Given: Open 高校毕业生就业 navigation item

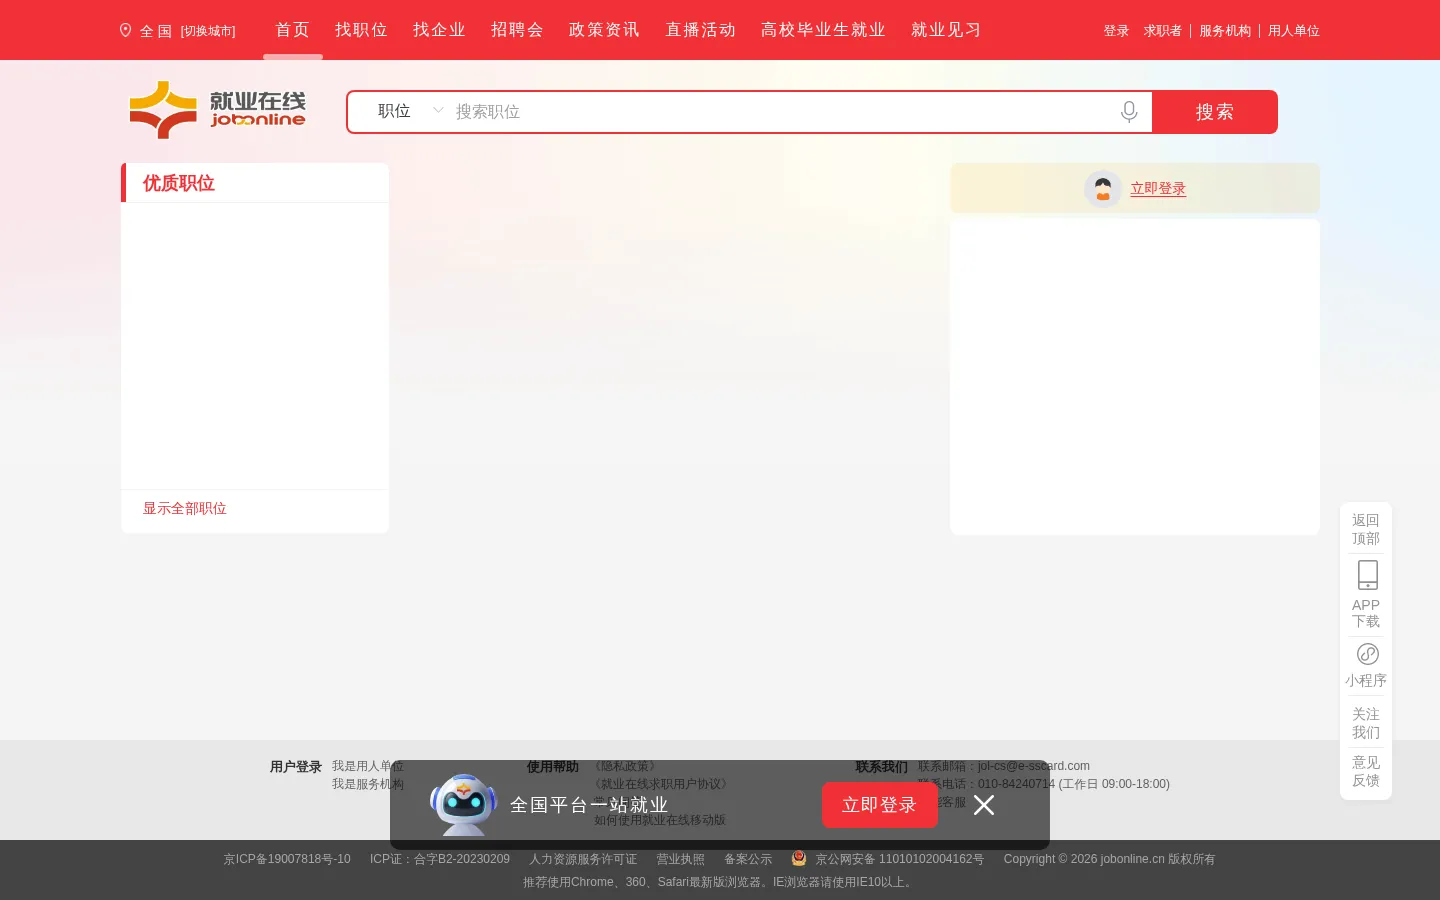Looking at the screenshot, I should (x=823, y=30).
